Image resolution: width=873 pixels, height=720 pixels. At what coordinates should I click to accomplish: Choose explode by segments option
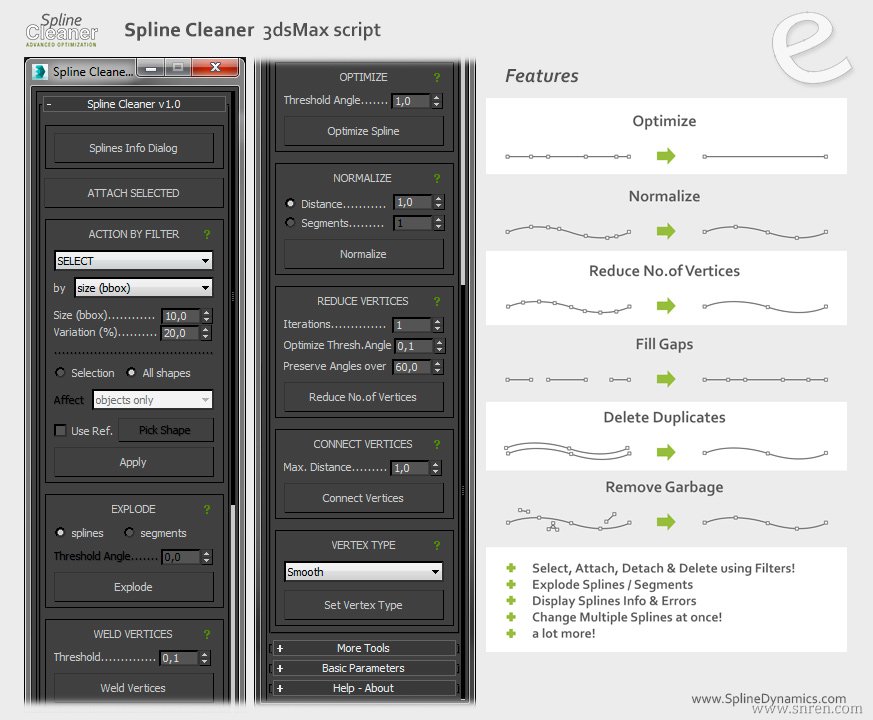coord(129,532)
